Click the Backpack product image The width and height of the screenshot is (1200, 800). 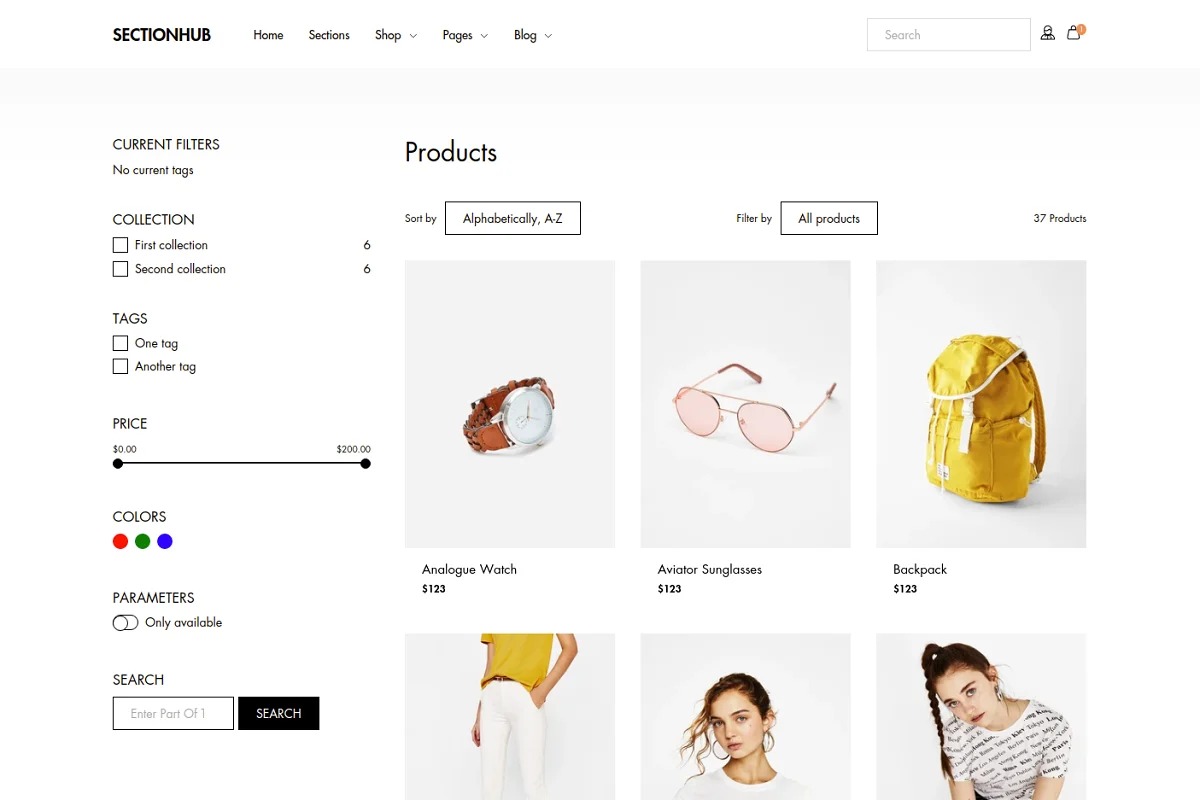[981, 404]
